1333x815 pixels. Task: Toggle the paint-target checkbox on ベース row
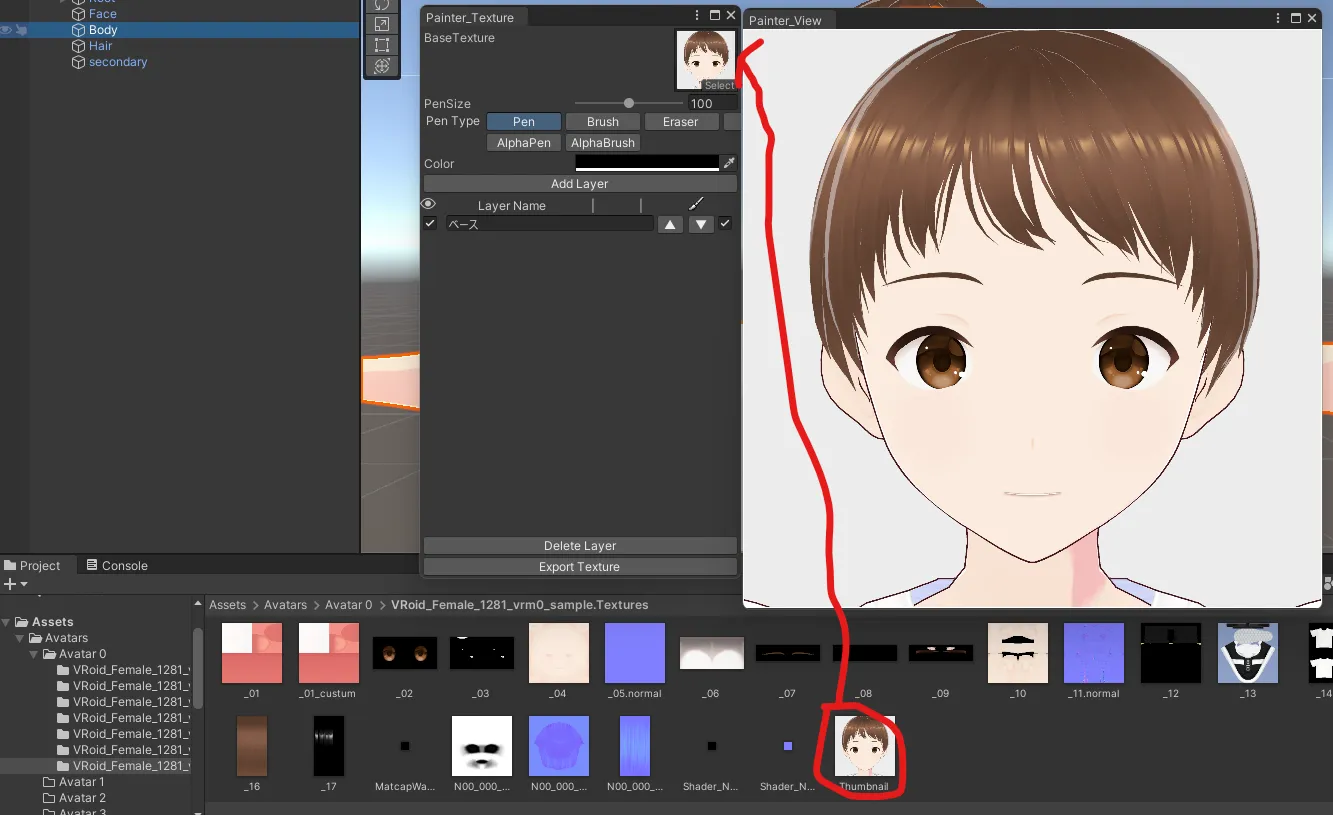click(726, 223)
